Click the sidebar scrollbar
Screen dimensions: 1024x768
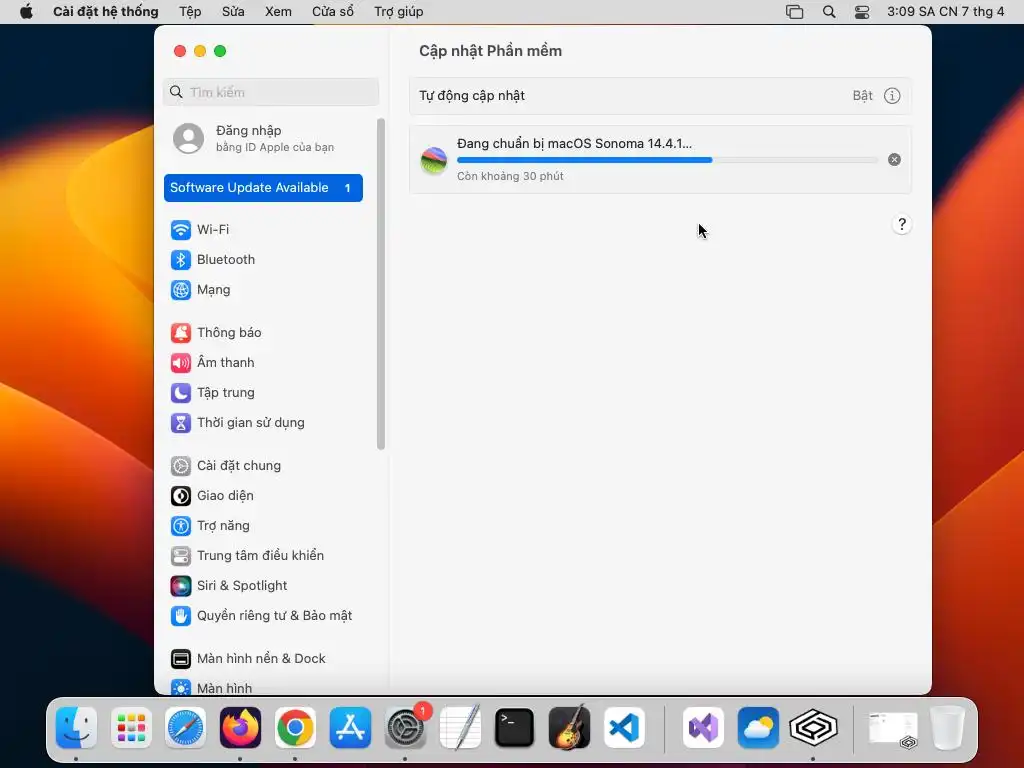click(381, 284)
